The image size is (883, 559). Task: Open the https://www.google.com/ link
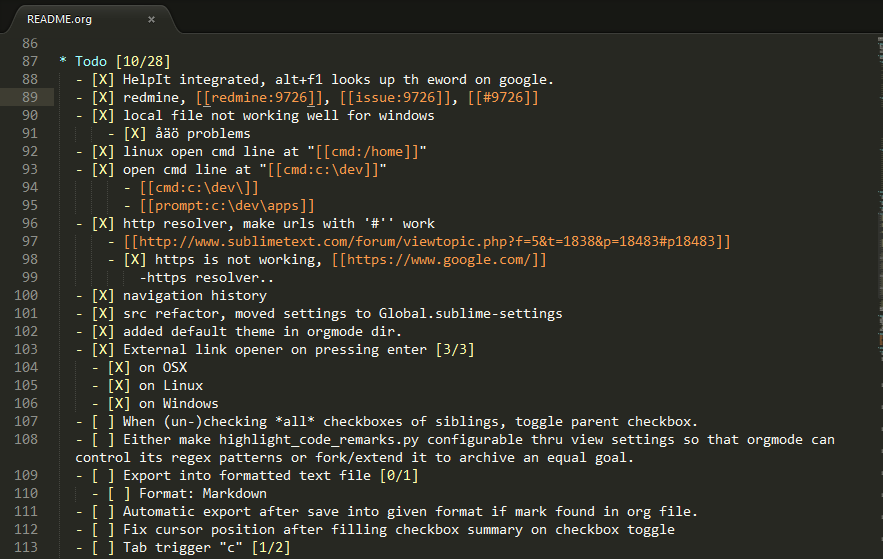[439, 260]
